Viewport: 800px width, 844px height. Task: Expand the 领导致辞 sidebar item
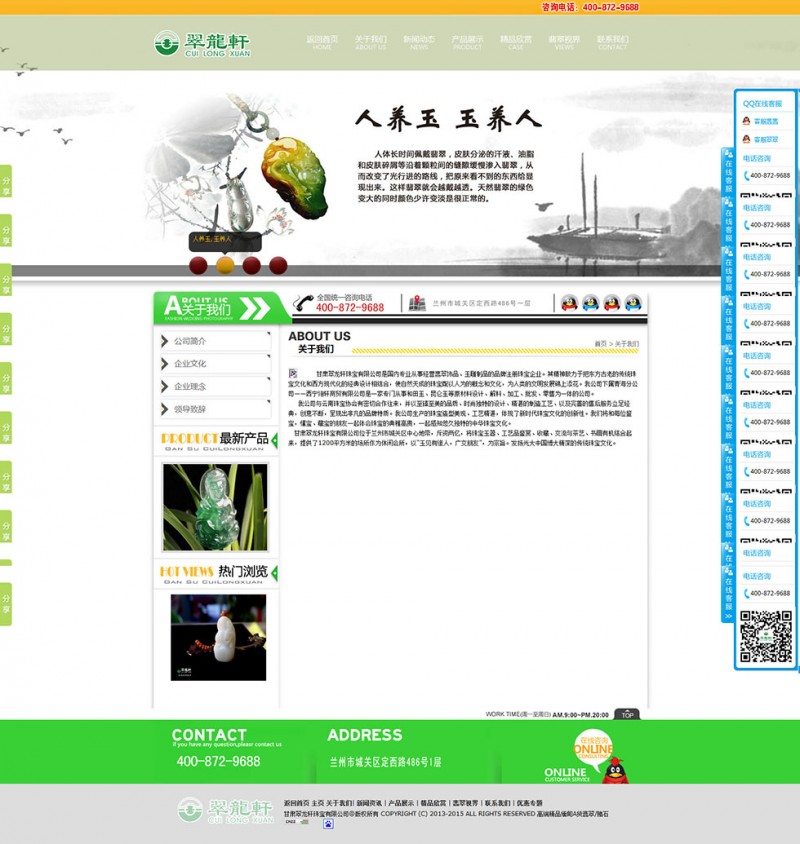(x=214, y=409)
